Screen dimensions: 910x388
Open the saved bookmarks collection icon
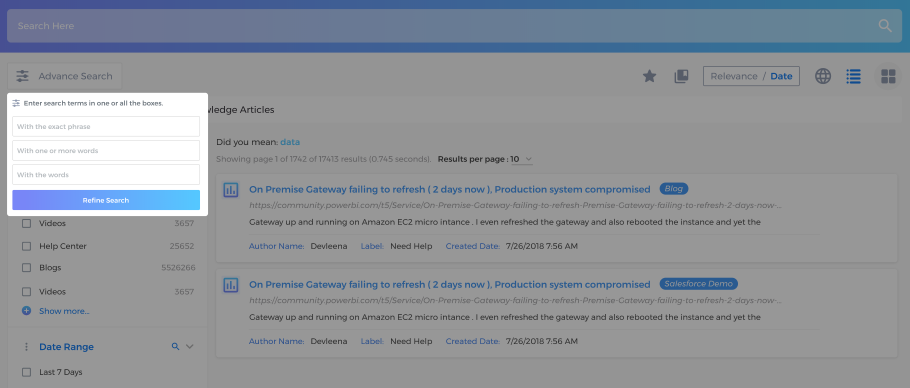tap(681, 76)
